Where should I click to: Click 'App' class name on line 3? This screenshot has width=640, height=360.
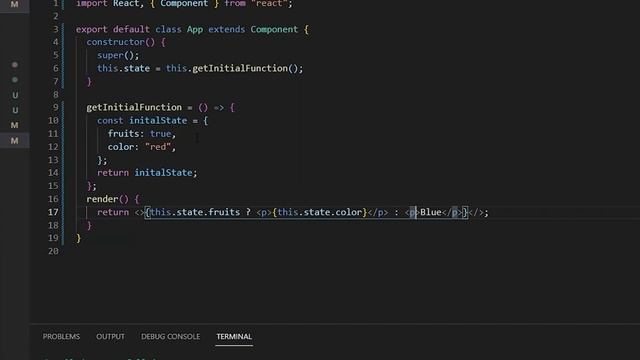pyautogui.click(x=195, y=29)
